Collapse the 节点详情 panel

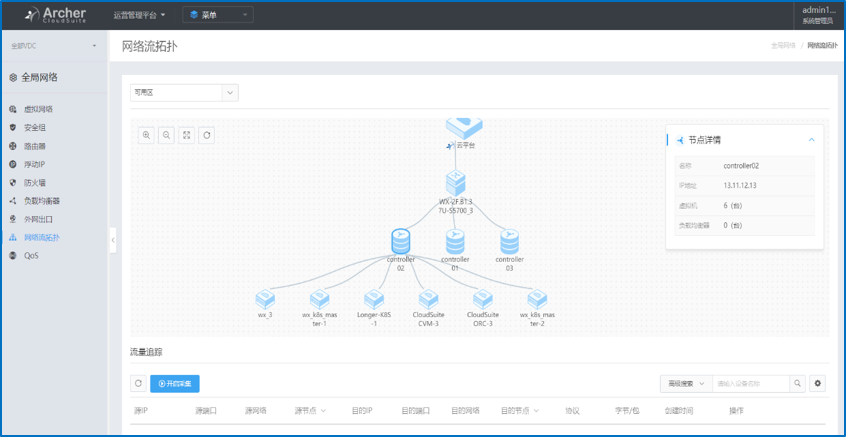tap(811, 140)
